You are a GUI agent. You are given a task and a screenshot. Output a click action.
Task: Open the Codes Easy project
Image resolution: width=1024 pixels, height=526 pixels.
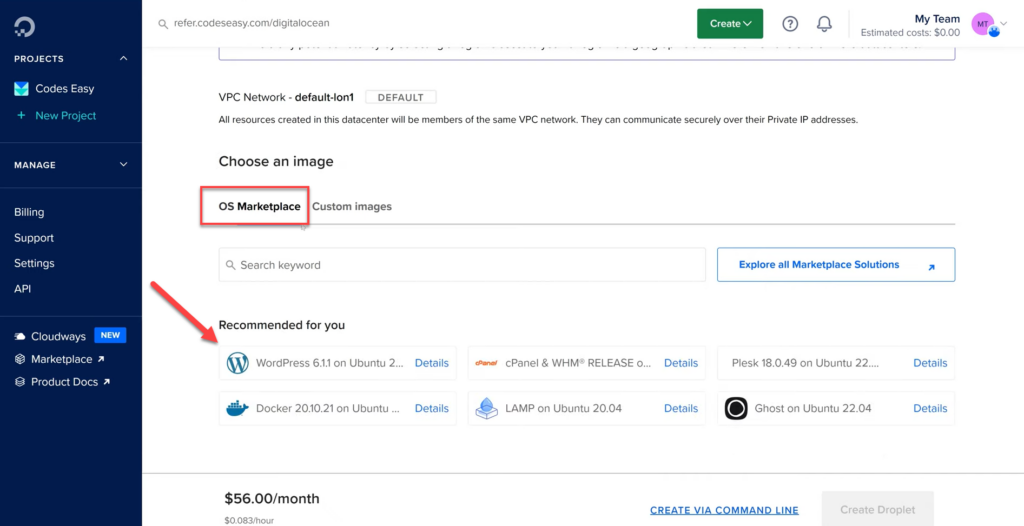pos(65,89)
